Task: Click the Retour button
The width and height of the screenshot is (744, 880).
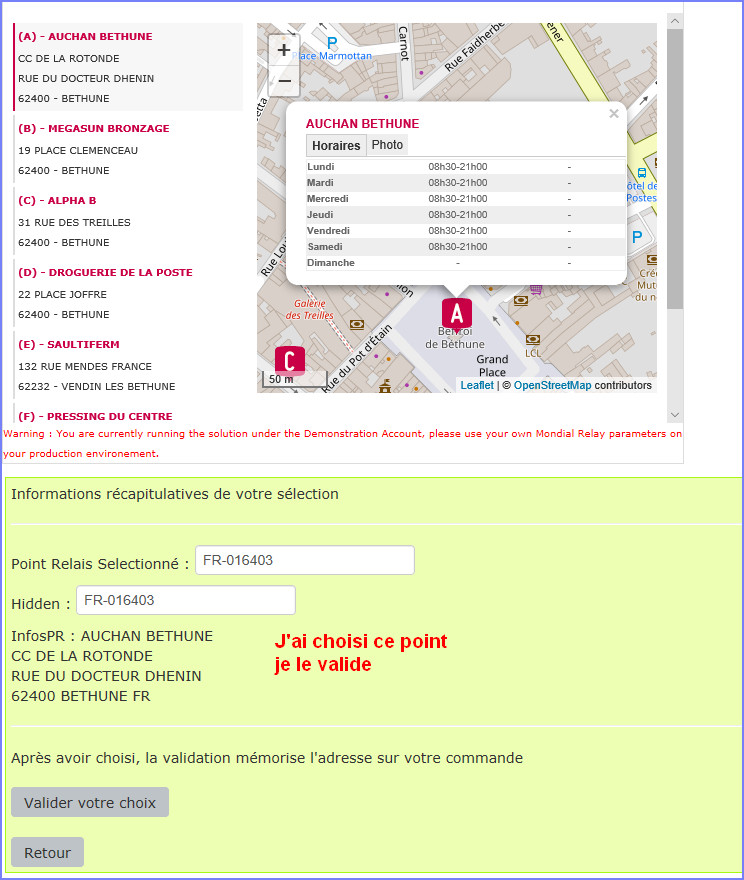Action: (x=47, y=853)
